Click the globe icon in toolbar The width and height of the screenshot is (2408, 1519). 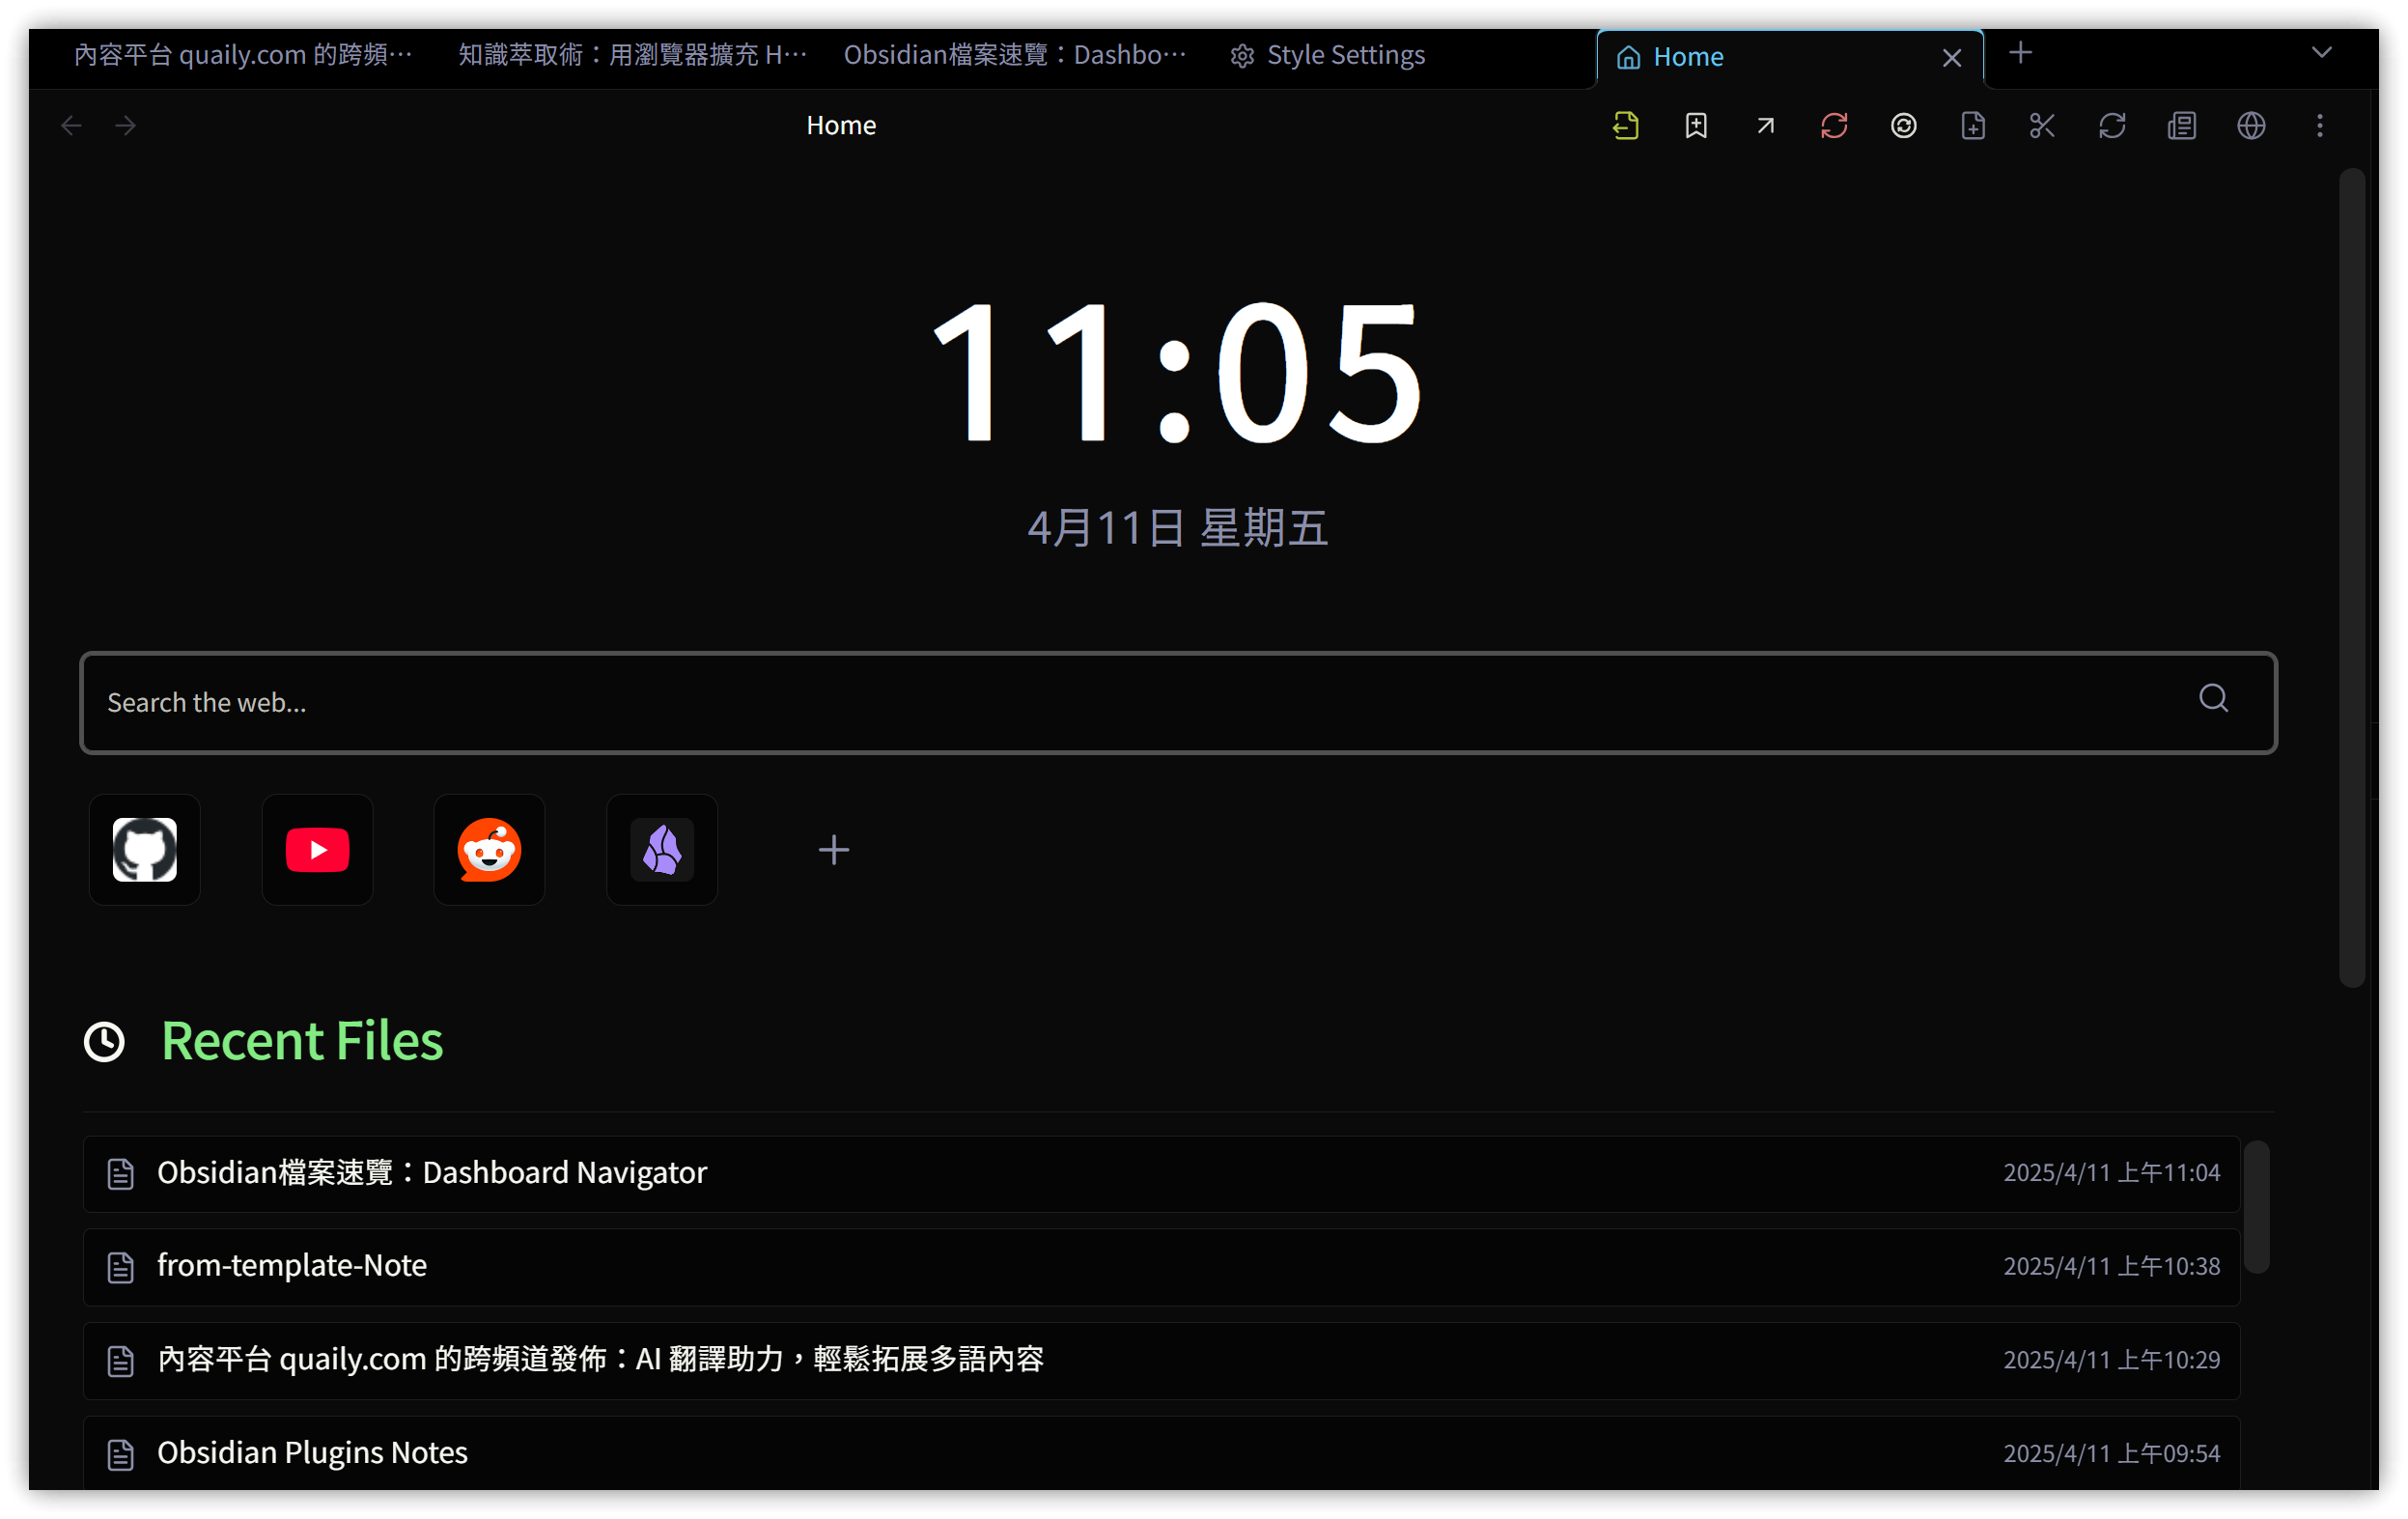click(x=2251, y=126)
